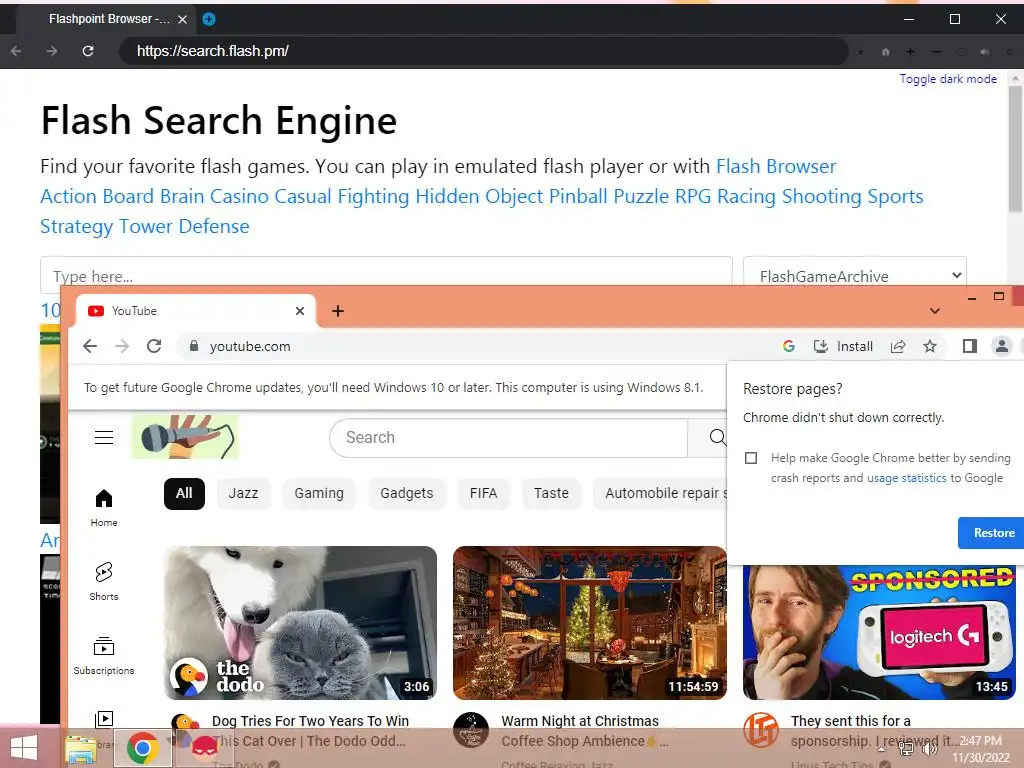Screen dimensions: 1024x768
Task: Open YouTube Subscriptions in the sidebar
Action: point(104,656)
